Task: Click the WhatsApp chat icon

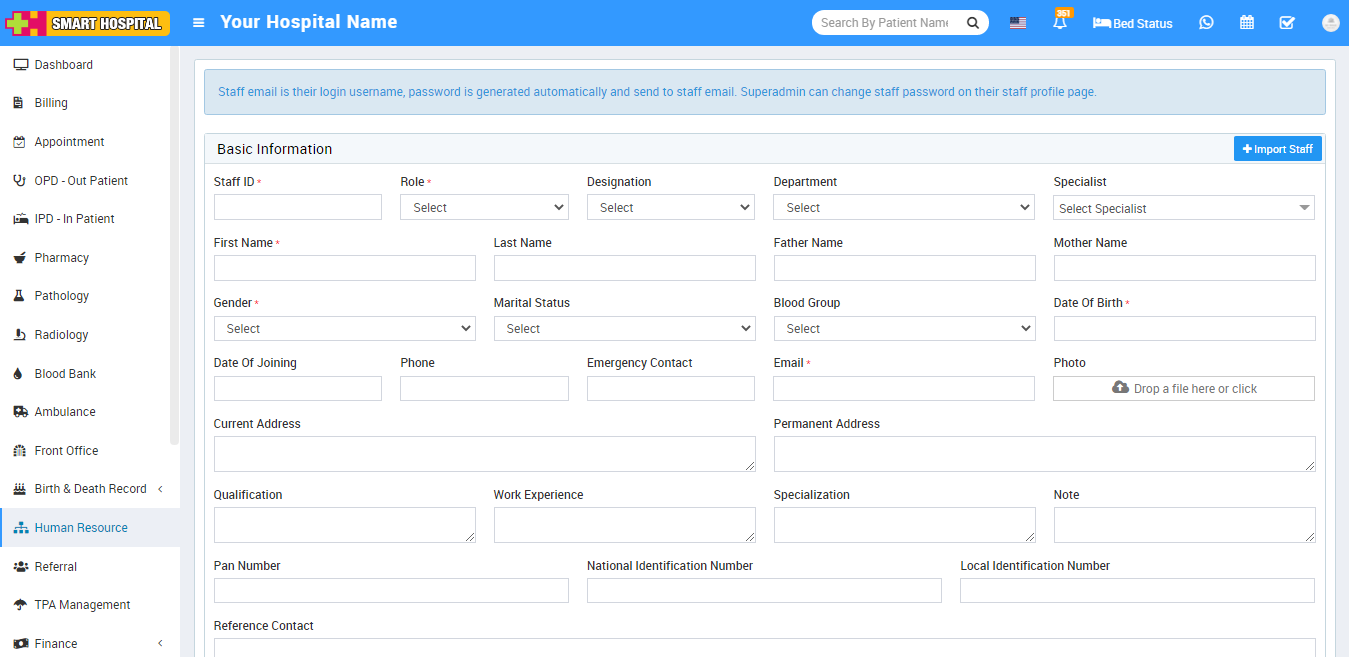Action: [x=1206, y=23]
